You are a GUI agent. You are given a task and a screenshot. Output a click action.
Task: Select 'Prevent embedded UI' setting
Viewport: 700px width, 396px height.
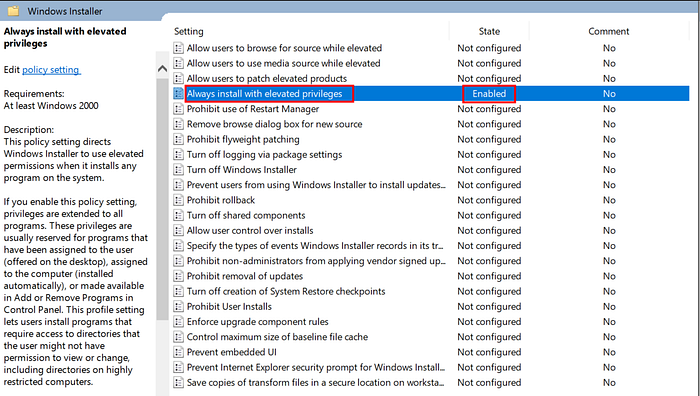coord(231,351)
